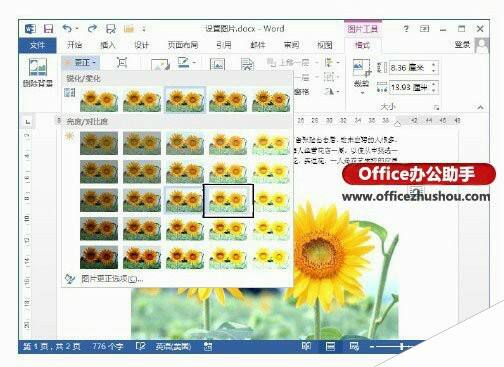Click Ribbon Display Options icon
The height and width of the screenshot is (367, 504).
(x=424, y=29)
